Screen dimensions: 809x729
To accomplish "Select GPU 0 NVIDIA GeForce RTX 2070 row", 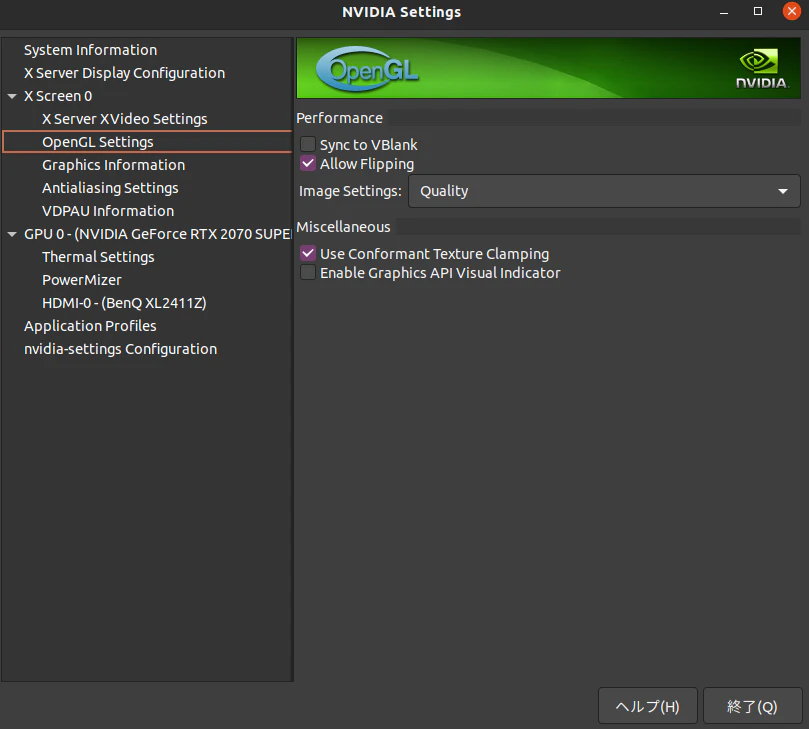I will tap(157, 234).
